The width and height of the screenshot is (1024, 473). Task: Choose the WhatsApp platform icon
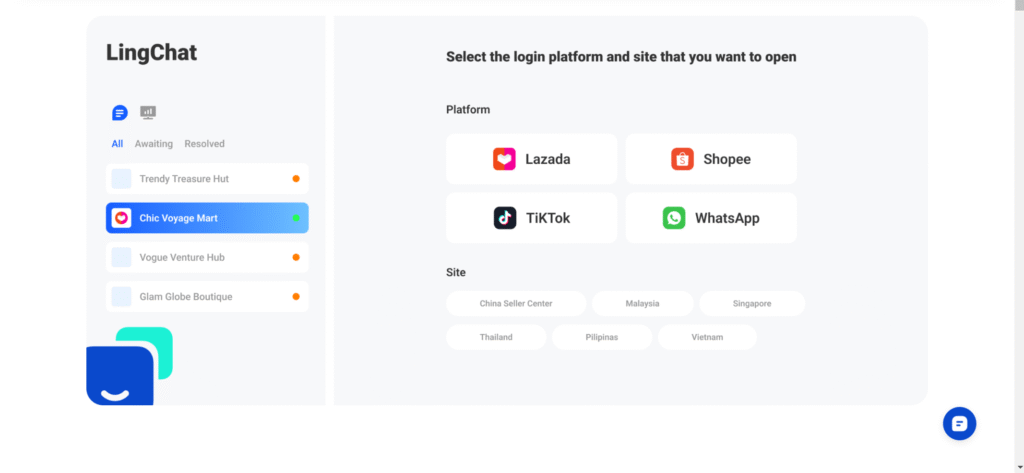point(674,218)
